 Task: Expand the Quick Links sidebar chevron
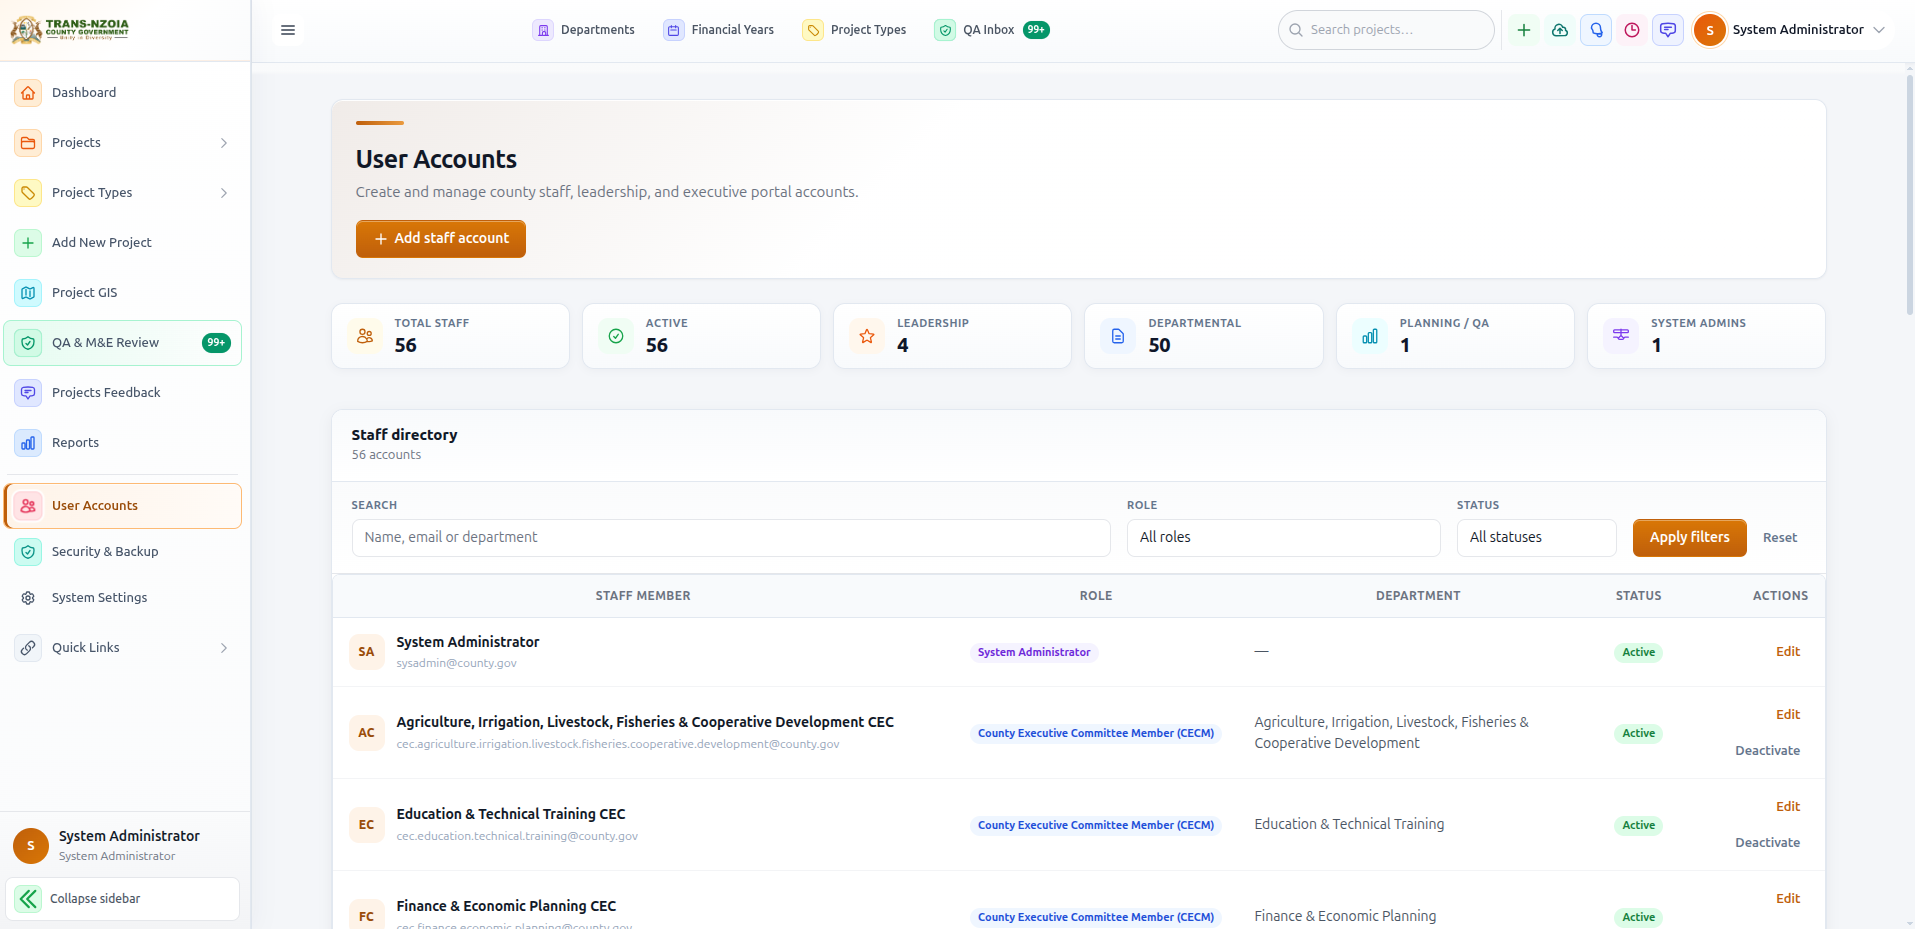coord(224,648)
